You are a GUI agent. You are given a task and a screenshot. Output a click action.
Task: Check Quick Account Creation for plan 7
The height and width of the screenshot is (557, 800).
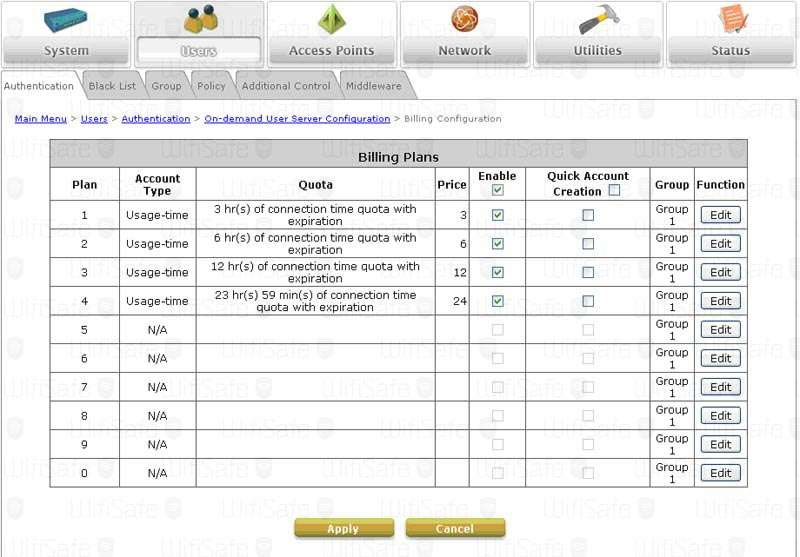point(588,387)
